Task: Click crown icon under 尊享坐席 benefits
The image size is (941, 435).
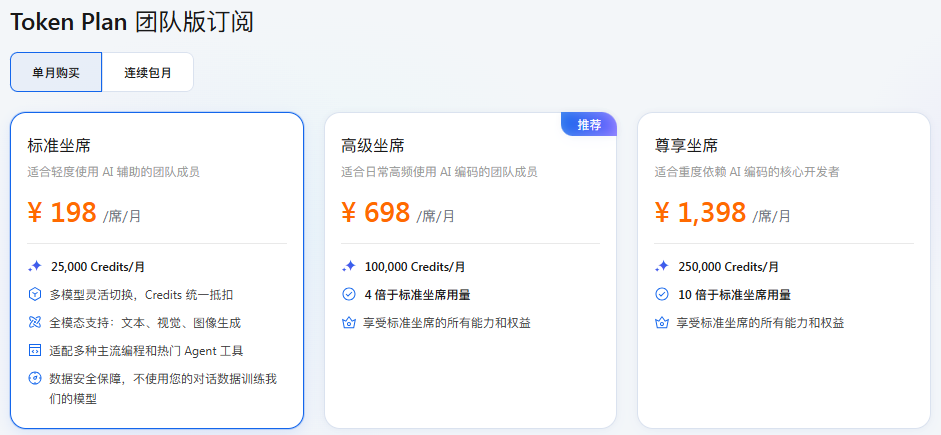Action: (662, 323)
